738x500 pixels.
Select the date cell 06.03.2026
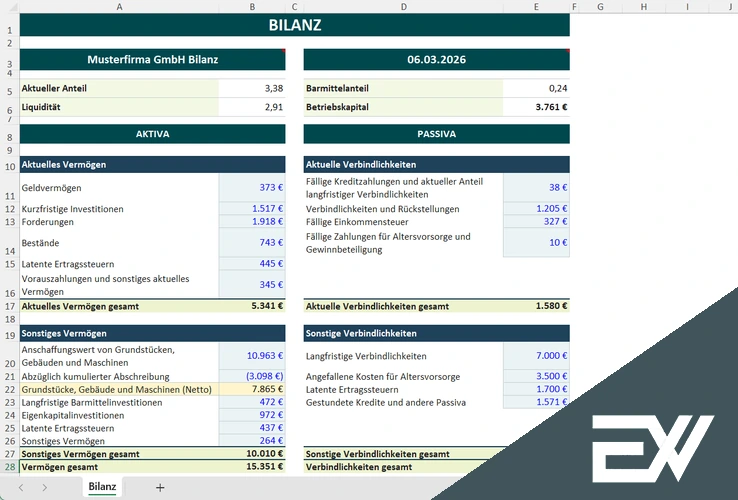(436, 59)
